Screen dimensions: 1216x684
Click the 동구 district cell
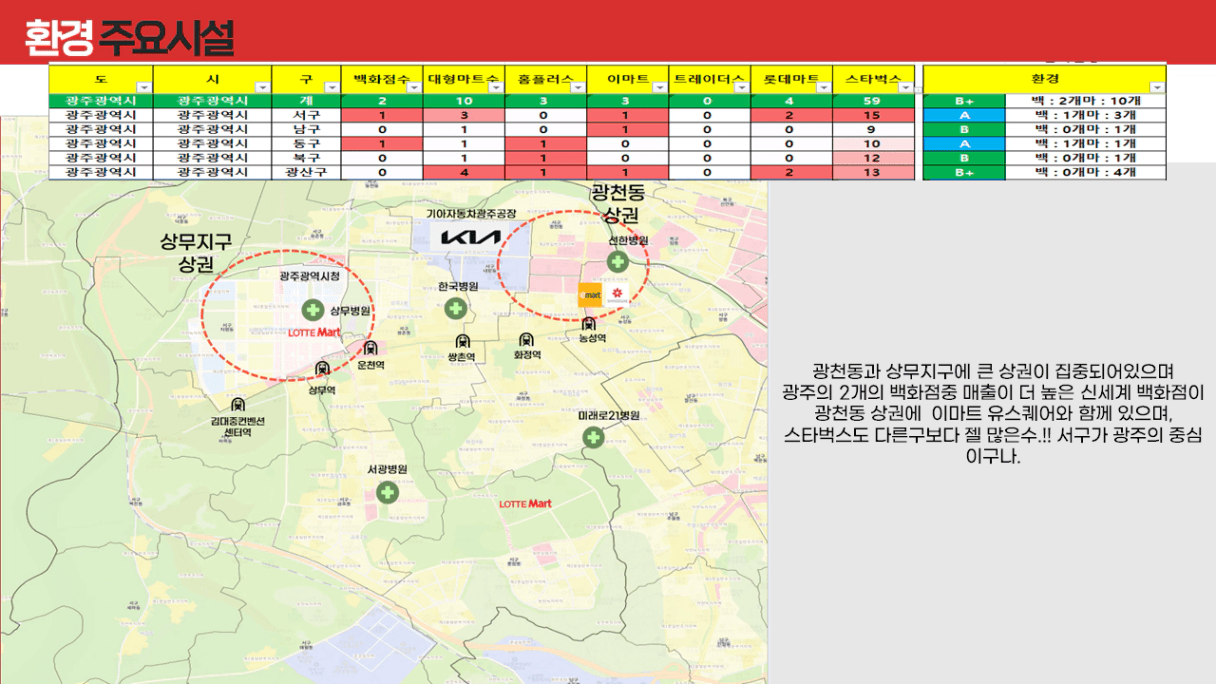(x=306, y=143)
